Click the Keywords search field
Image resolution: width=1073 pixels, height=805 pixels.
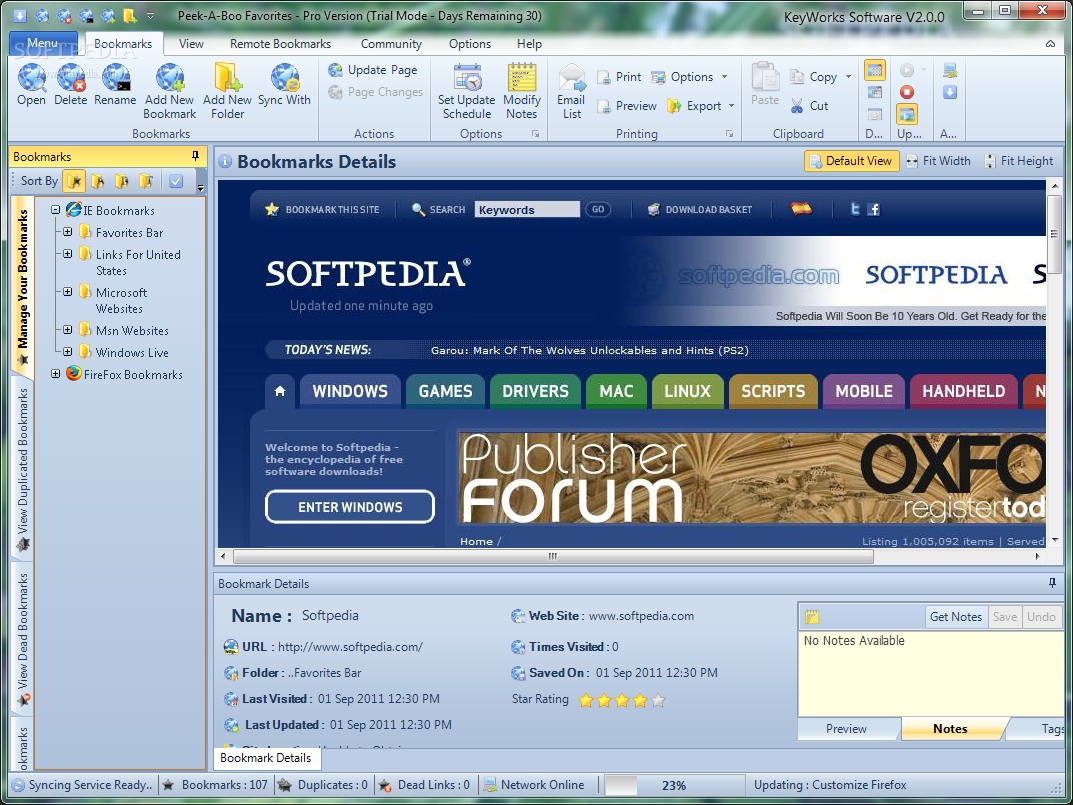click(x=527, y=209)
